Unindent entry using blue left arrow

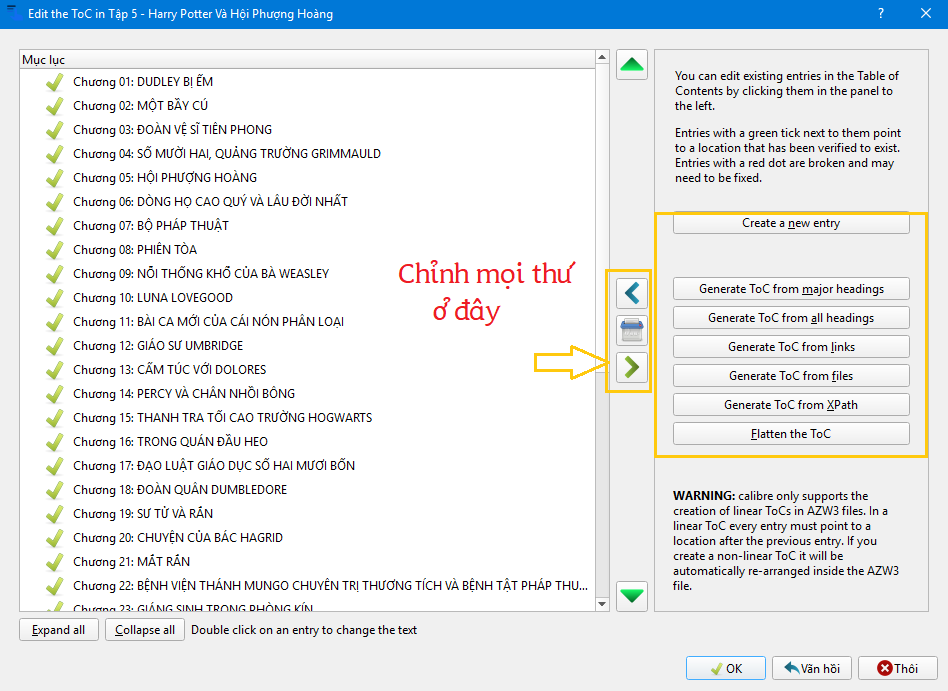pos(632,293)
